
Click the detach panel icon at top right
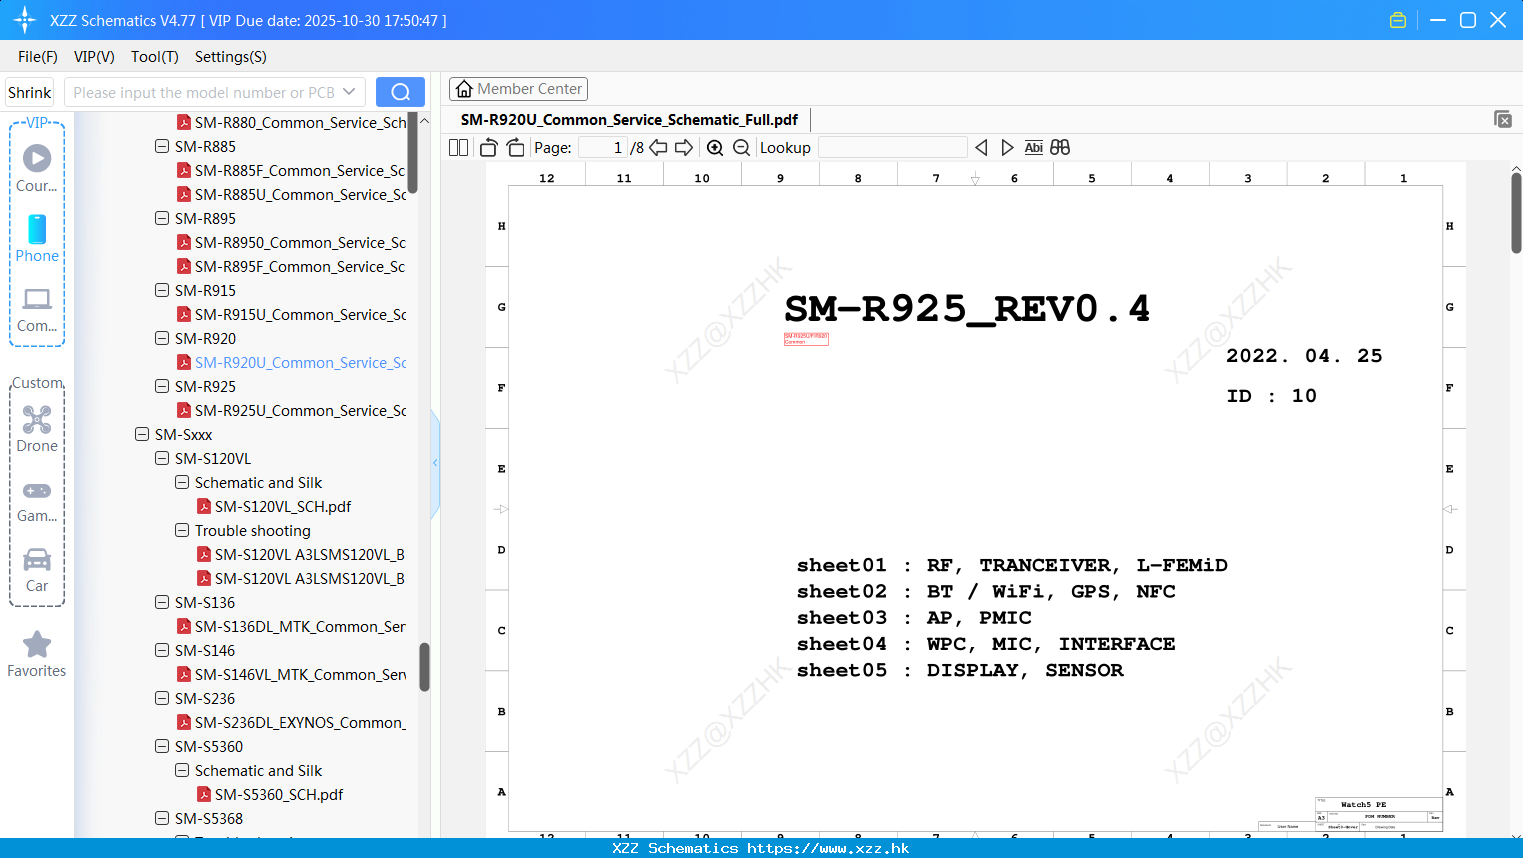click(x=1503, y=119)
